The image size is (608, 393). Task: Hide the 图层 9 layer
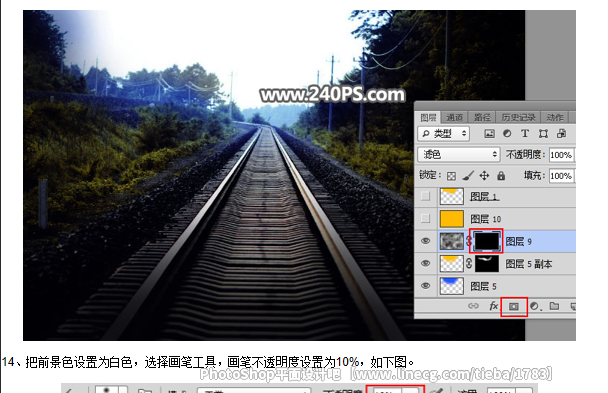click(x=425, y=241)
